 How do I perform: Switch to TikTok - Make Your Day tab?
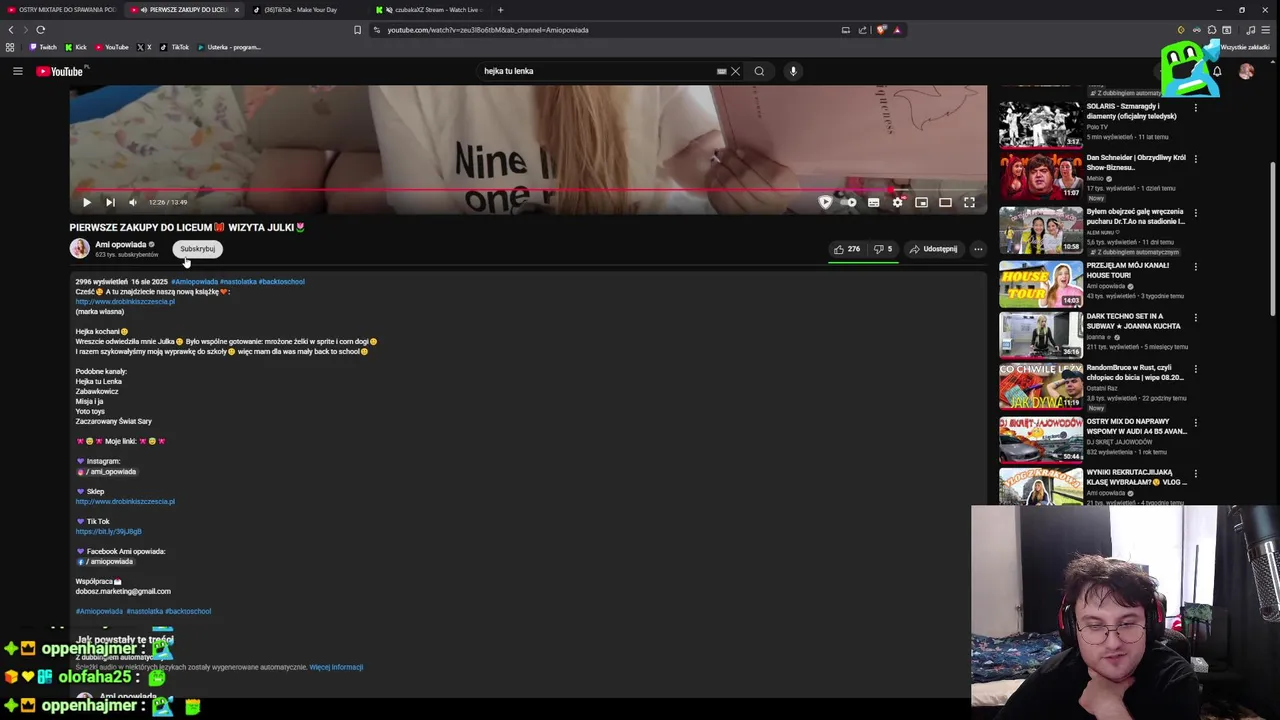point(306,10)
